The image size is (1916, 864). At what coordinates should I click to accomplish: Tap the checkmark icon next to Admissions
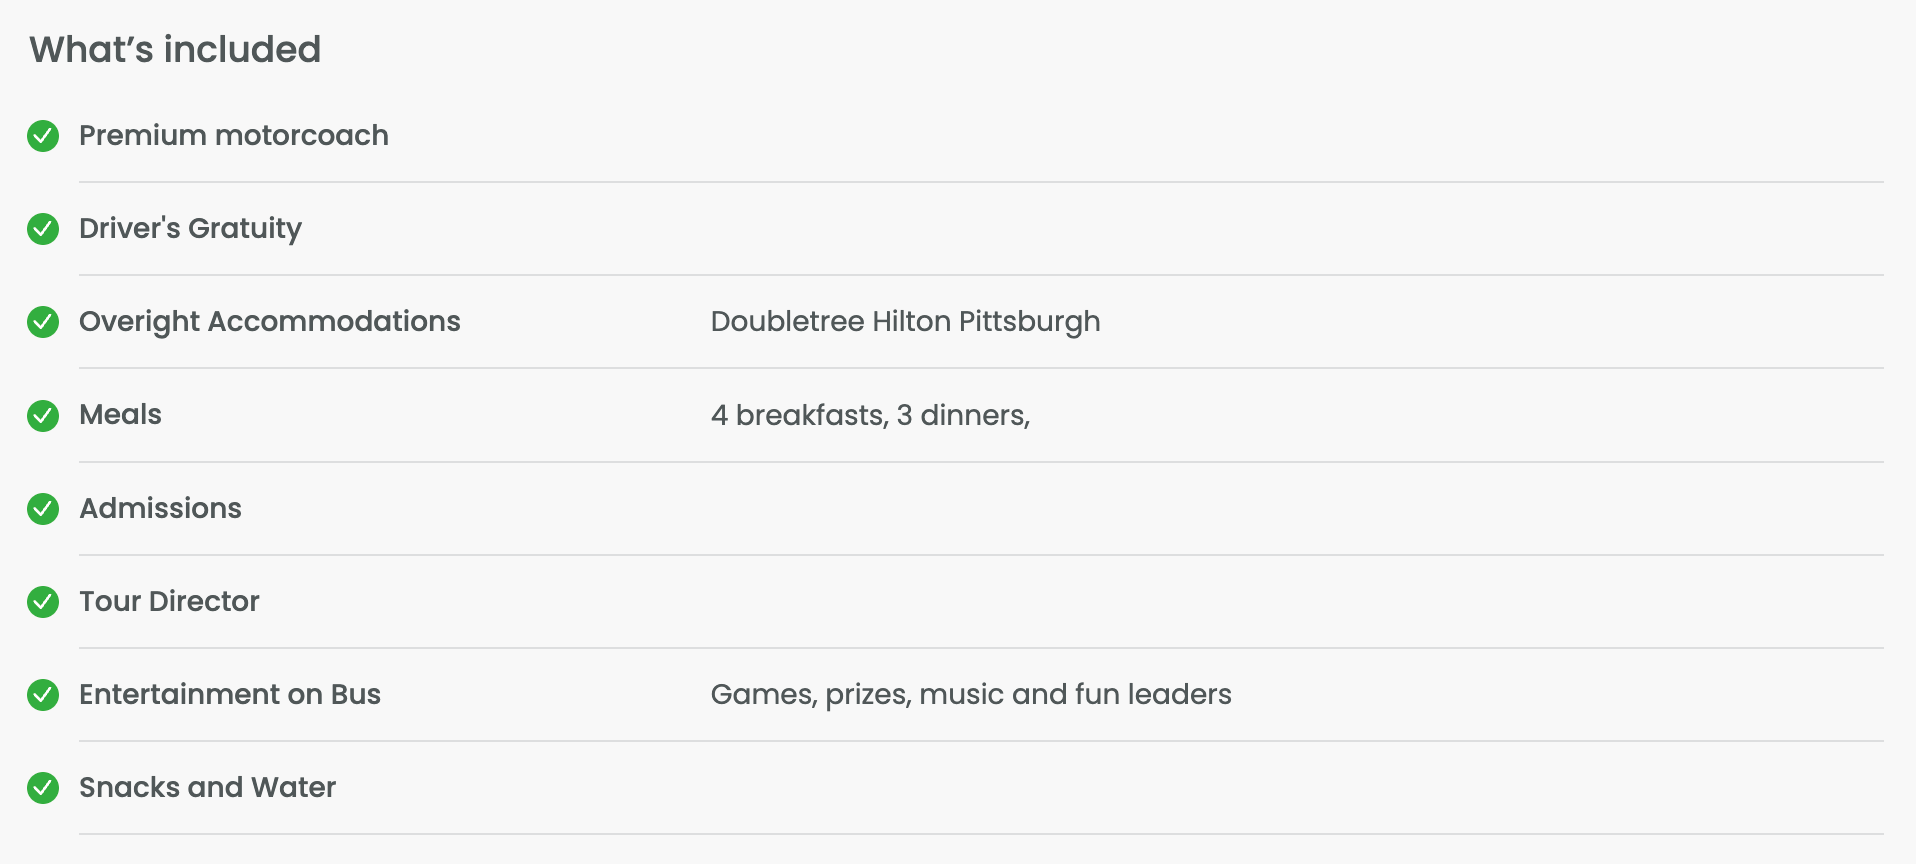43,509
